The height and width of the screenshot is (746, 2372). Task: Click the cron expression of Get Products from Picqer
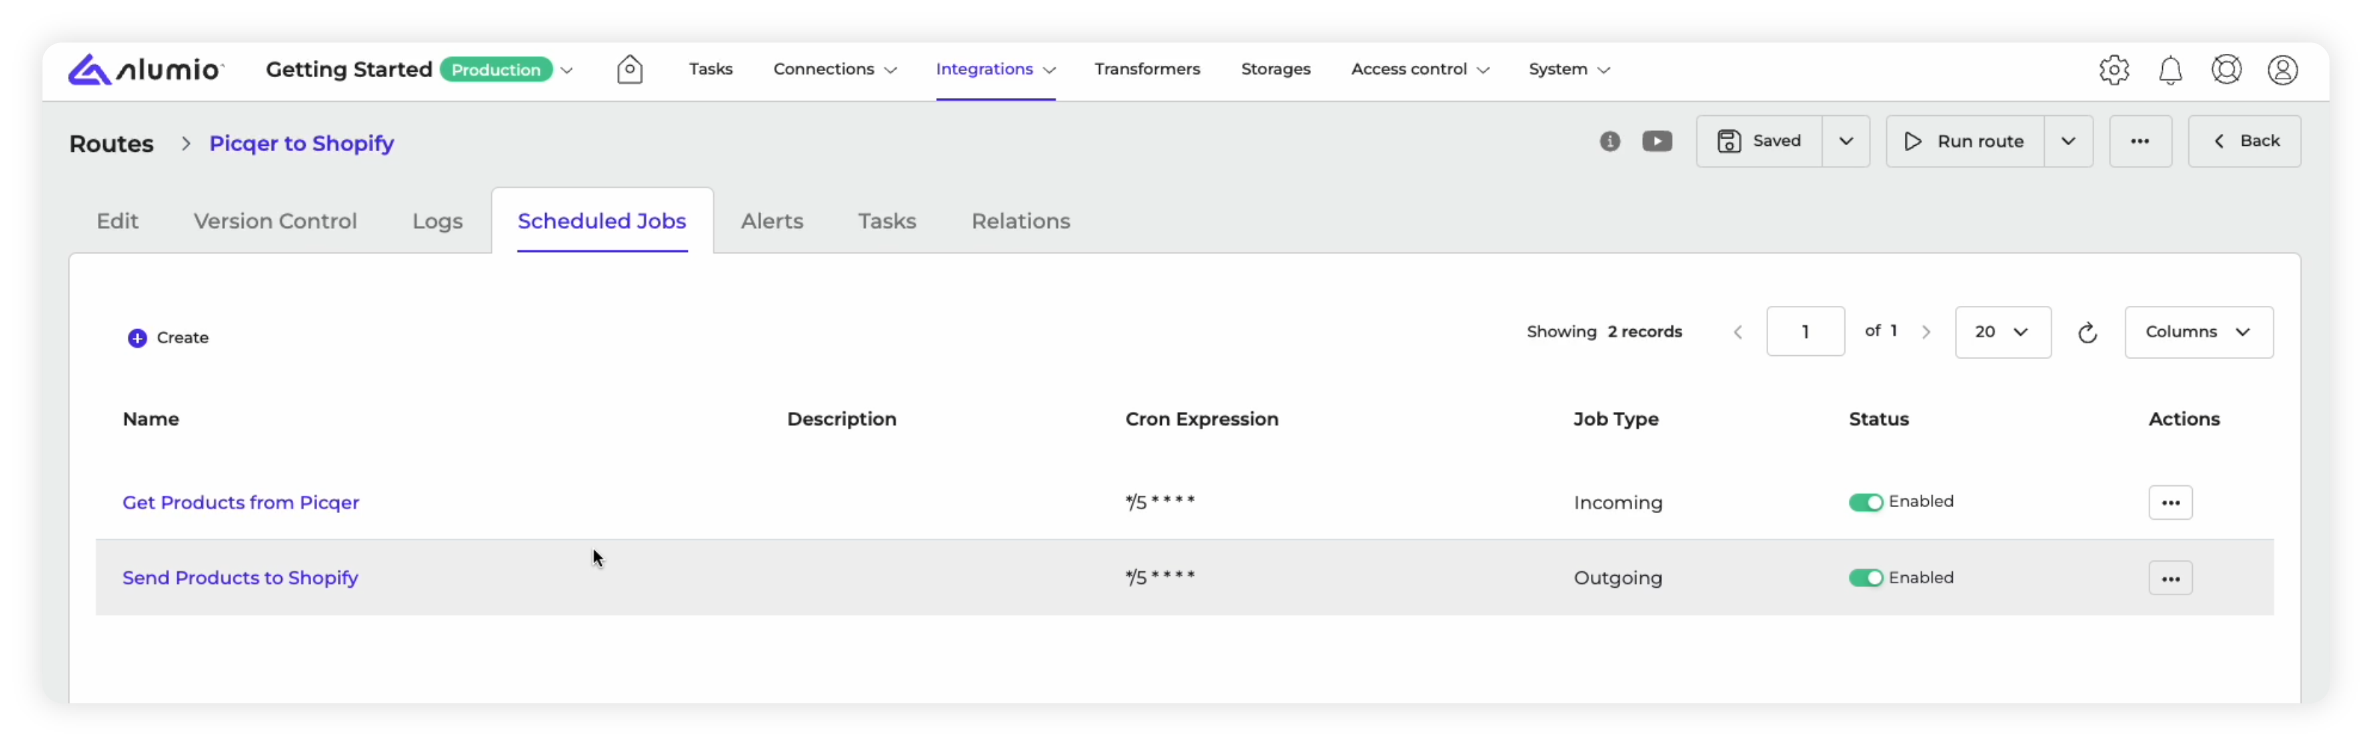(1160, 501)
